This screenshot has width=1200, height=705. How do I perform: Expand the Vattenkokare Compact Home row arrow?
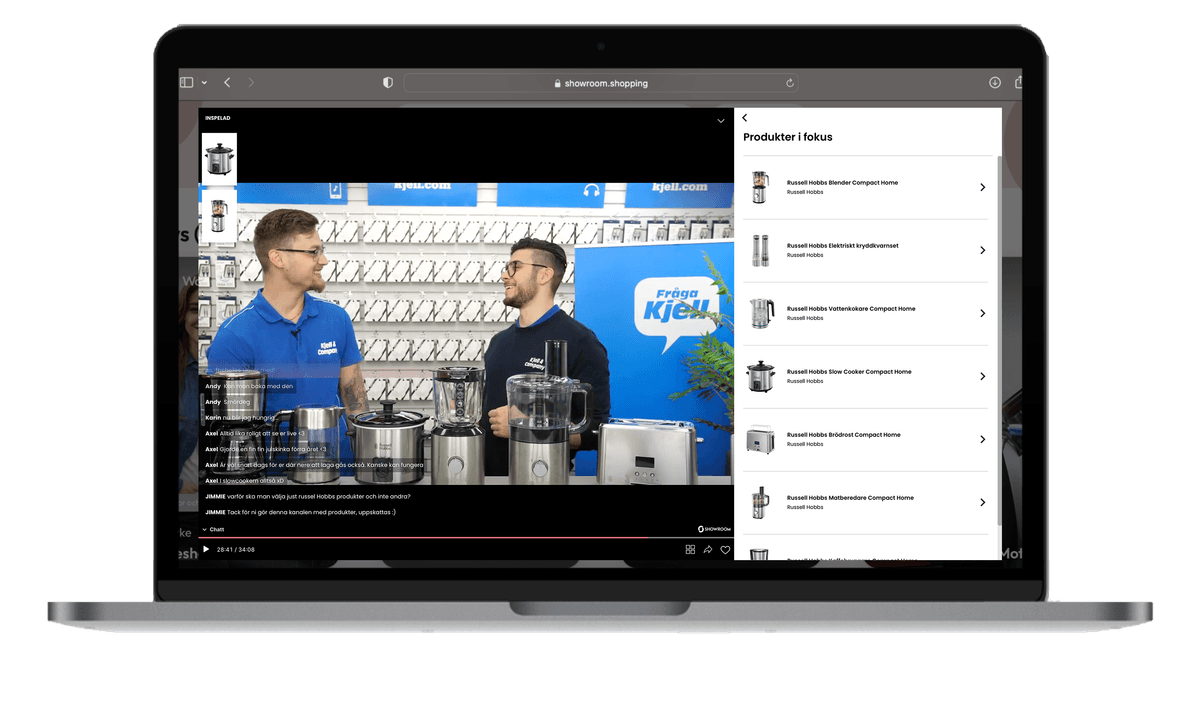tap(983, 313)
